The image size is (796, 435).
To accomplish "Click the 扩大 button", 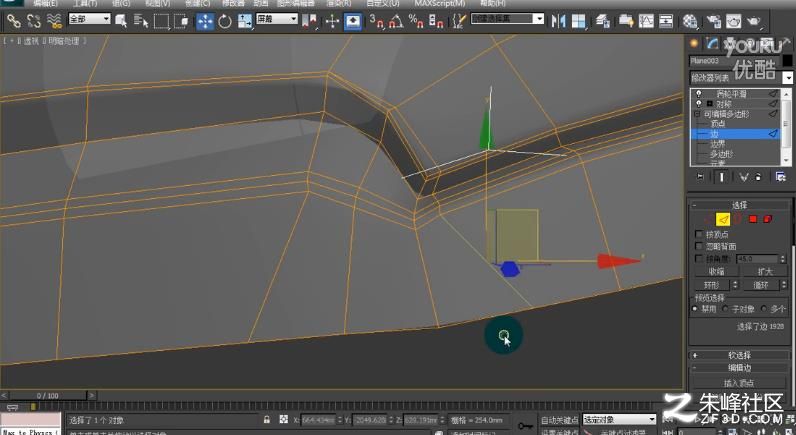I will pos(765,272).
